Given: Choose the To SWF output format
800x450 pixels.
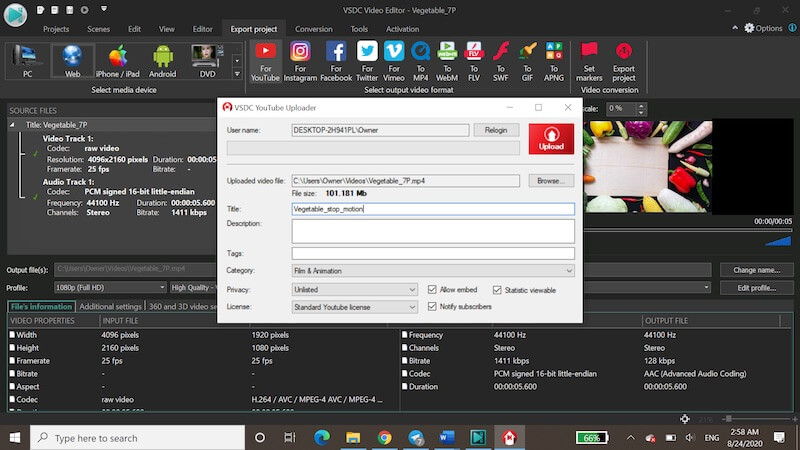Looking at the screenshot, I should [501, 62].
